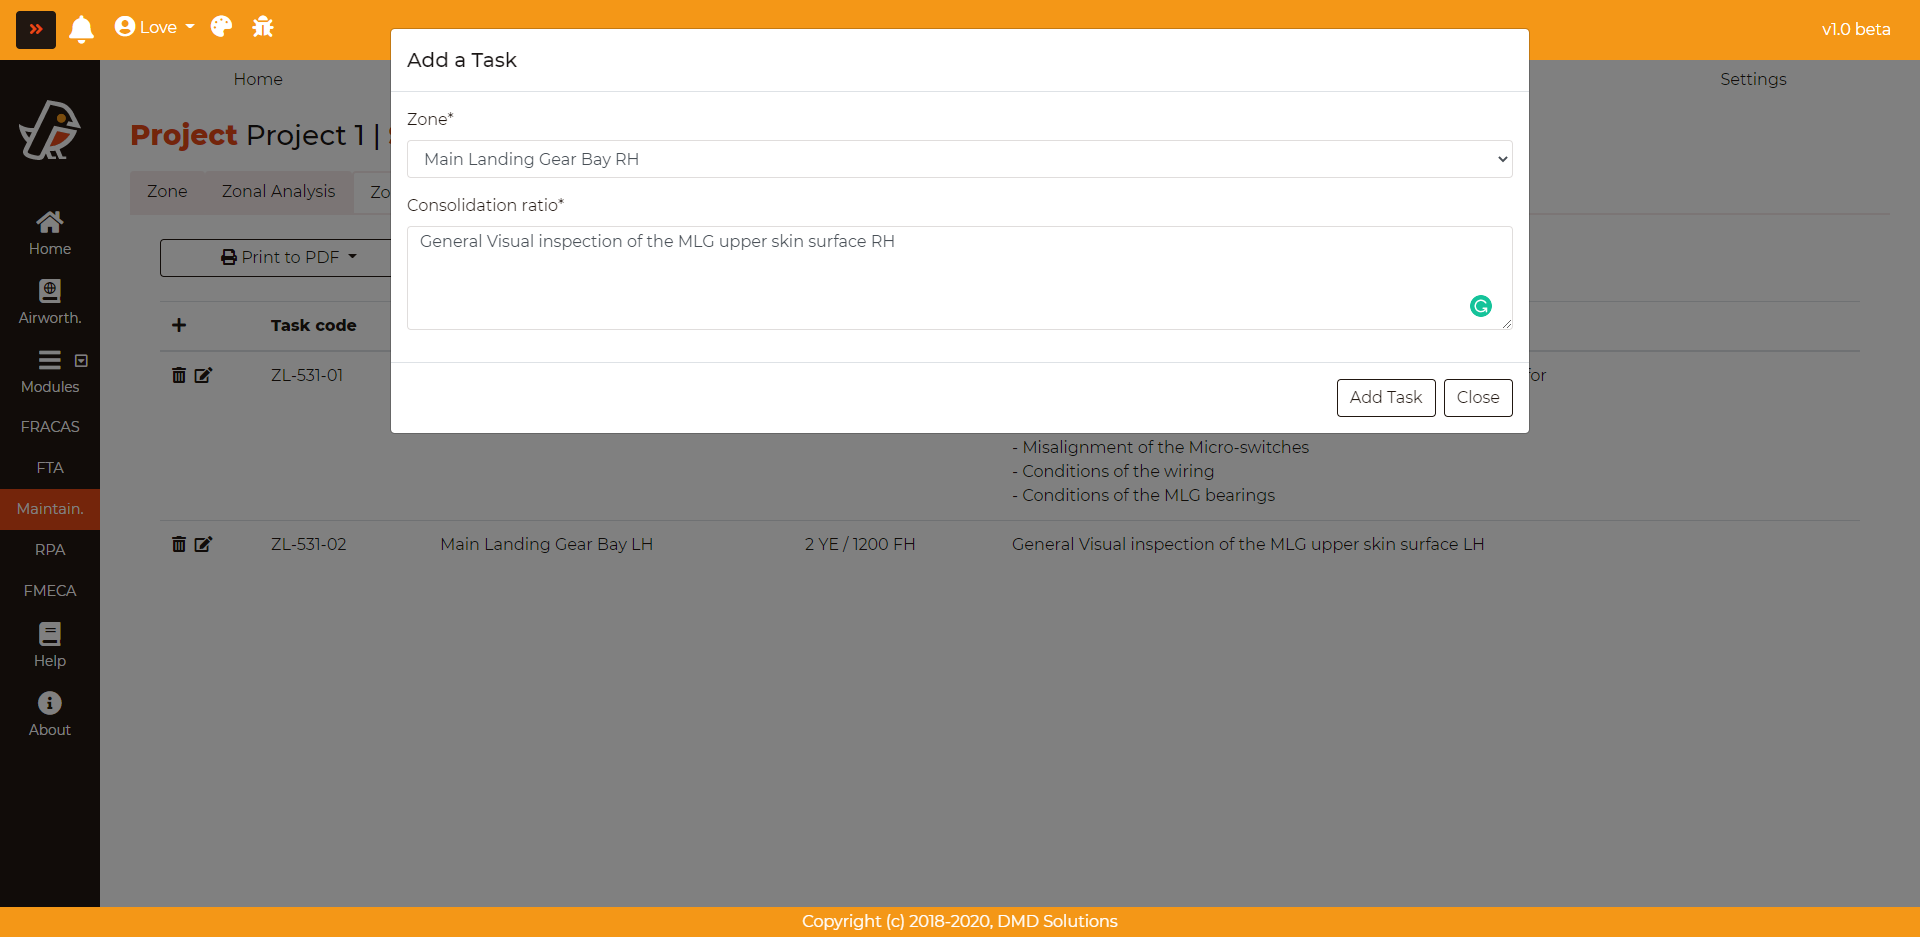Edit task ZL-531-02 with pencil icon

203,544
